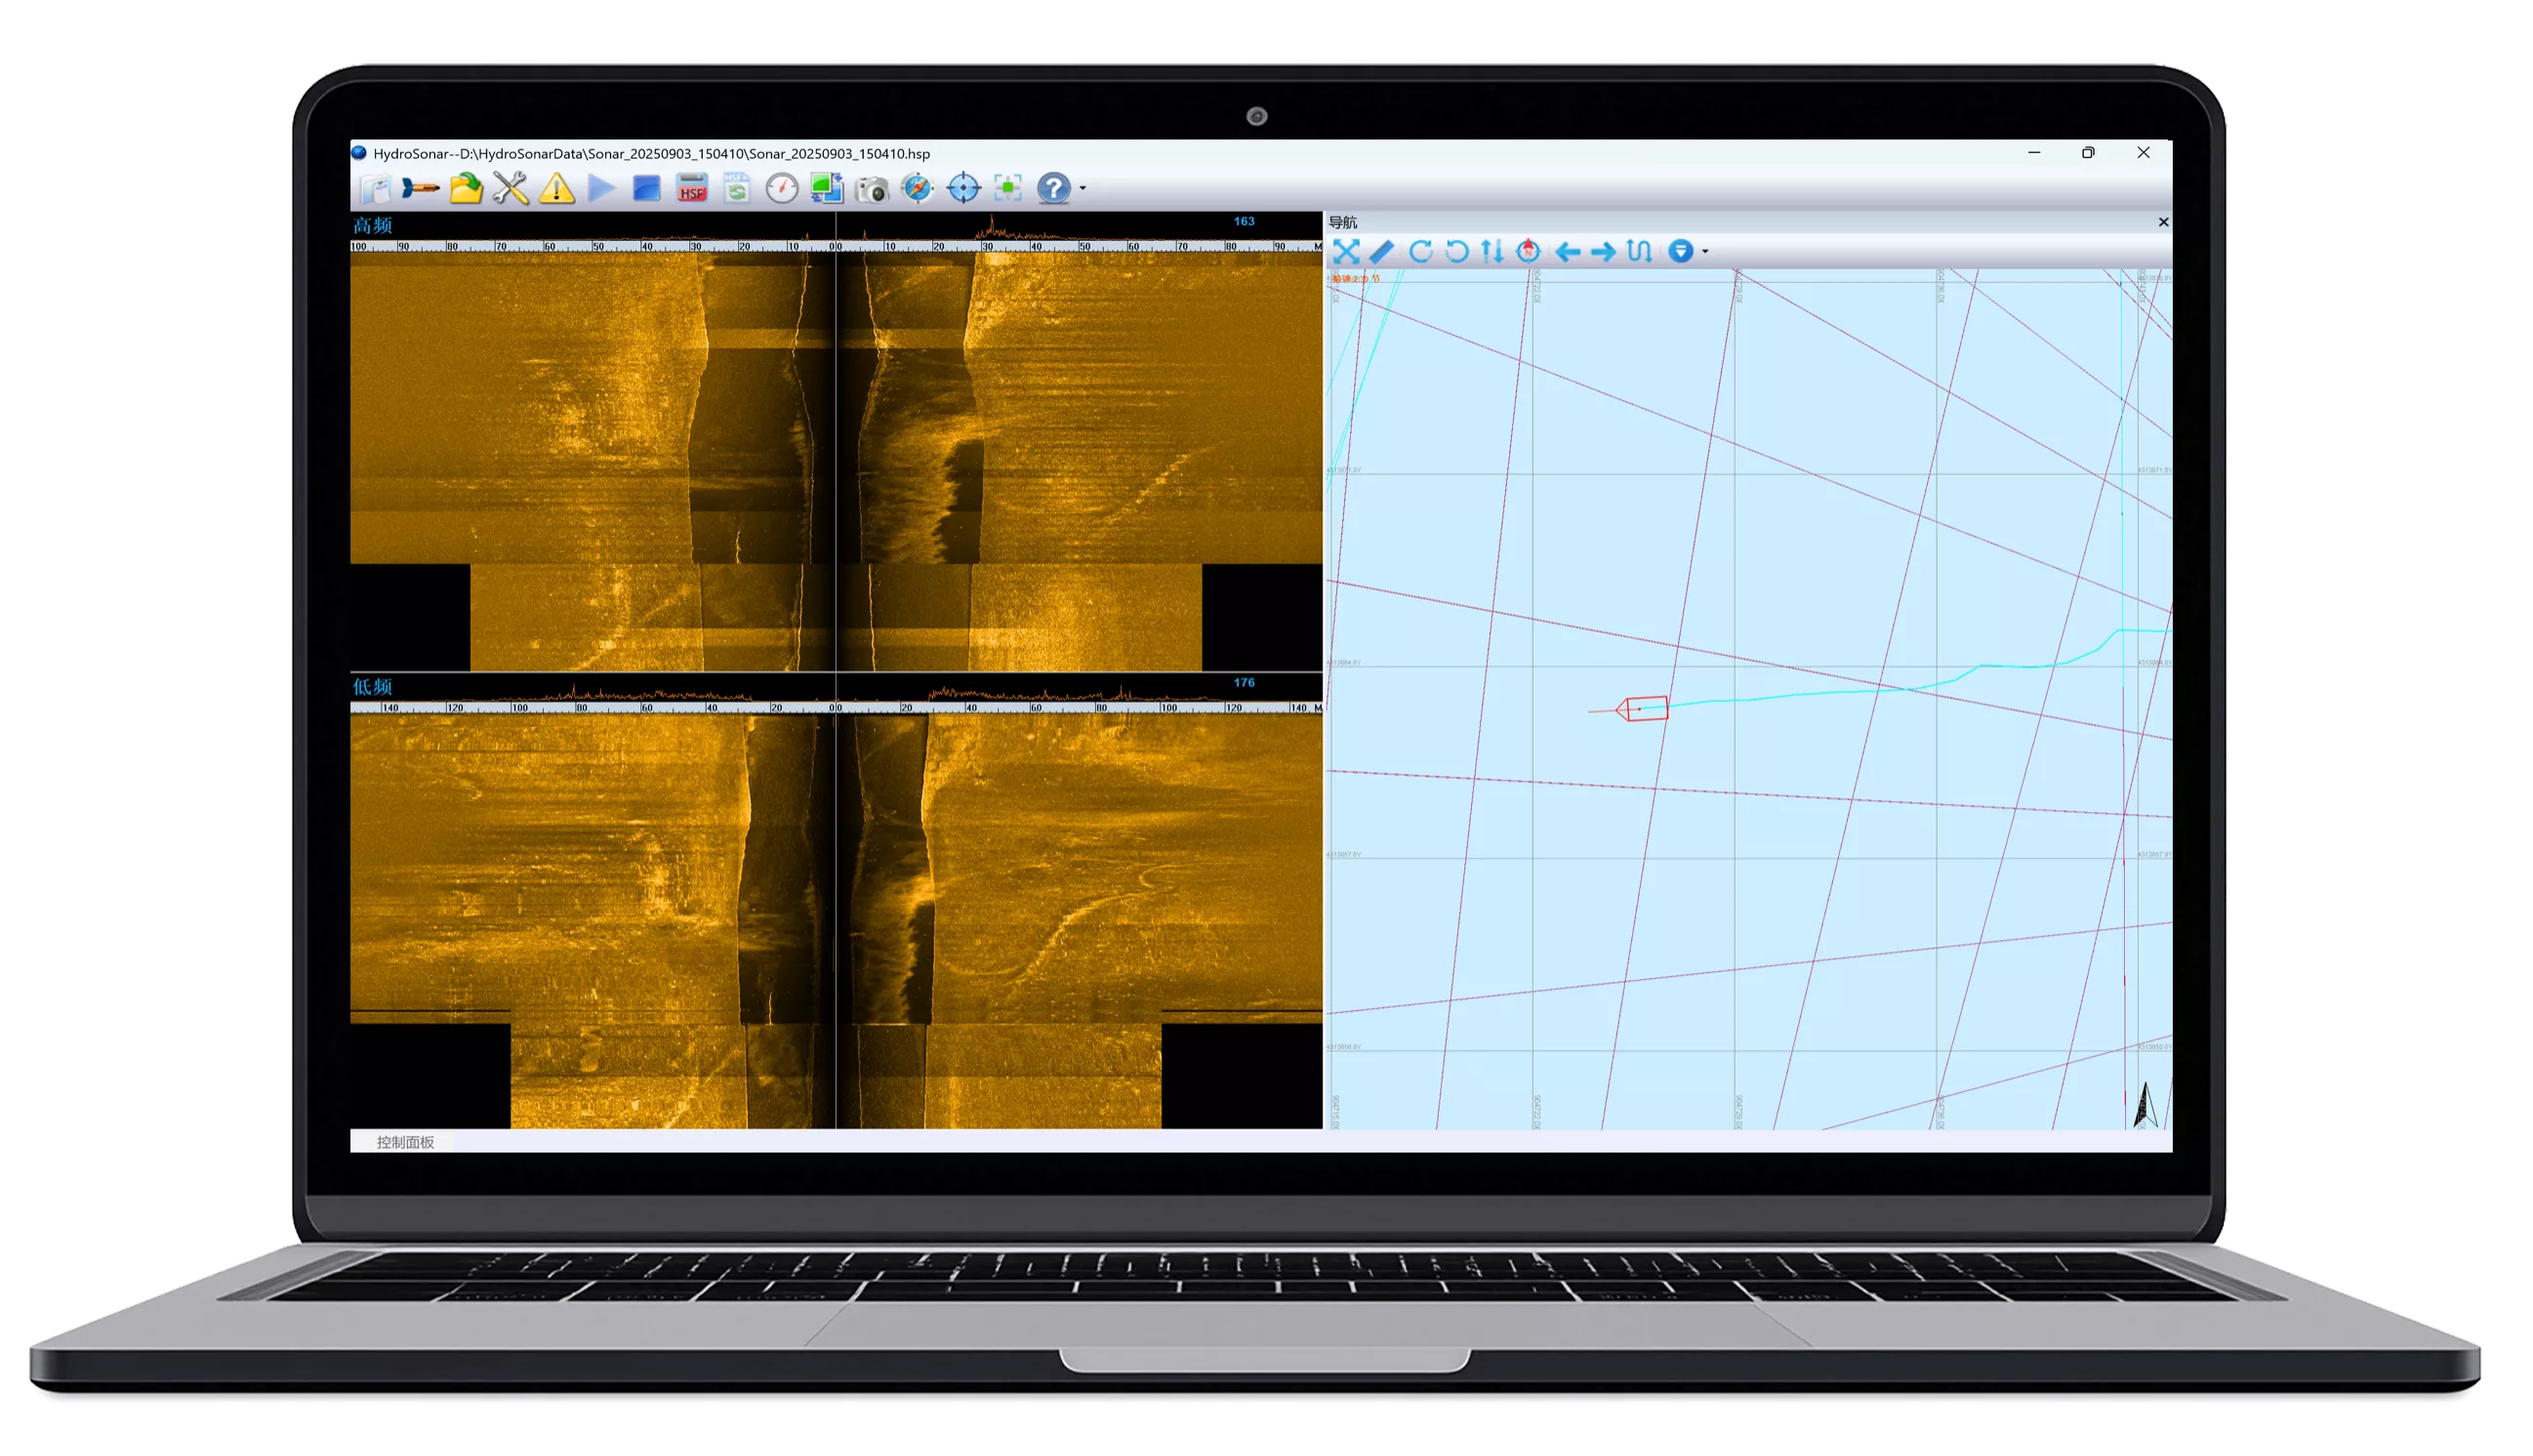Image resolution: width=2533 pixels, height=1456 pixels.
Task: Take a snapshot with the camera icon
Action: tap(872, 189)
